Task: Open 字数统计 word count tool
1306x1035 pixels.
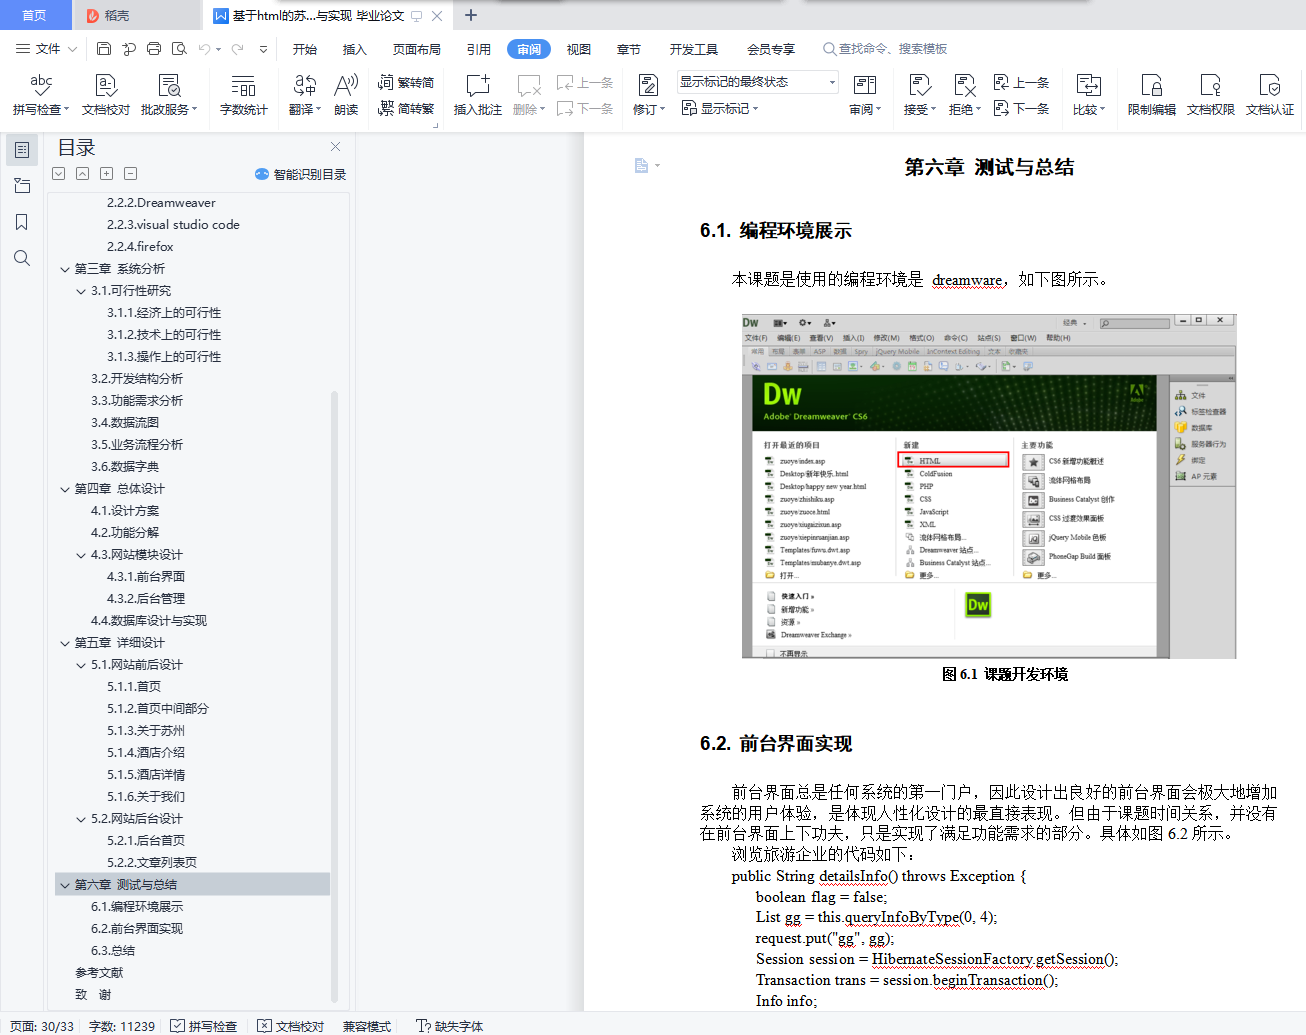Action: coord(244,95)
